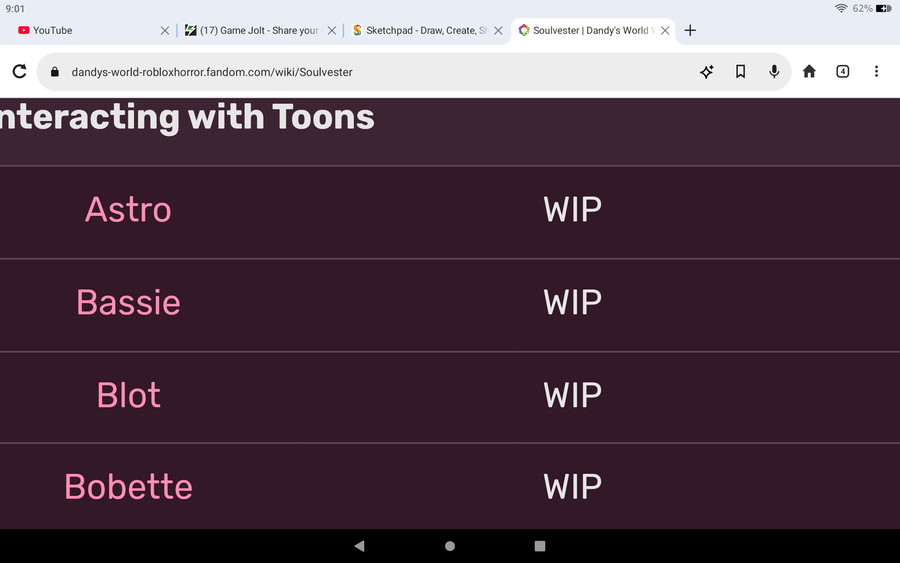900x563 pixels.
Task: Open the tab switcher showing 4 tabs
Action: [x=842, y=72]
